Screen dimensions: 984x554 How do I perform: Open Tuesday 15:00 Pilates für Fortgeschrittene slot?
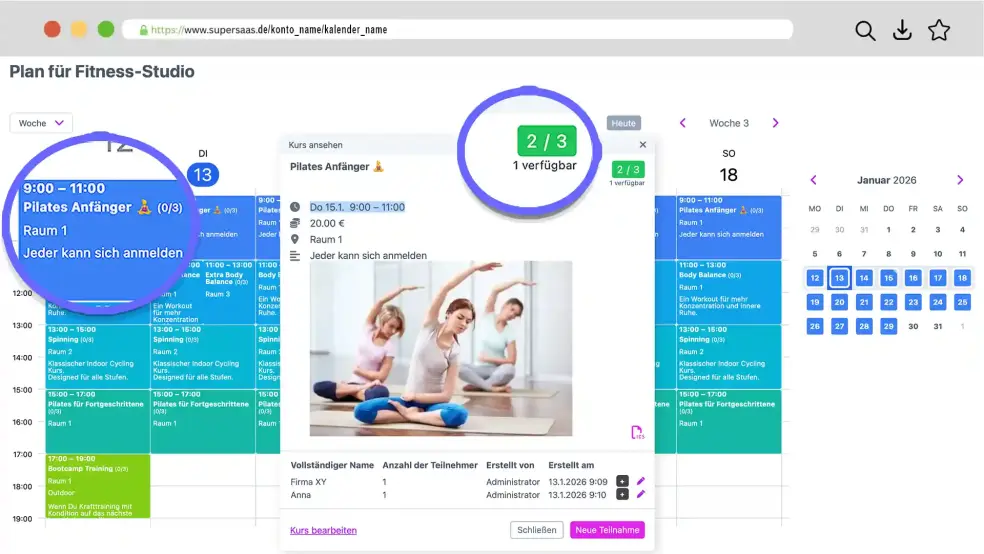tap(203, 422)
